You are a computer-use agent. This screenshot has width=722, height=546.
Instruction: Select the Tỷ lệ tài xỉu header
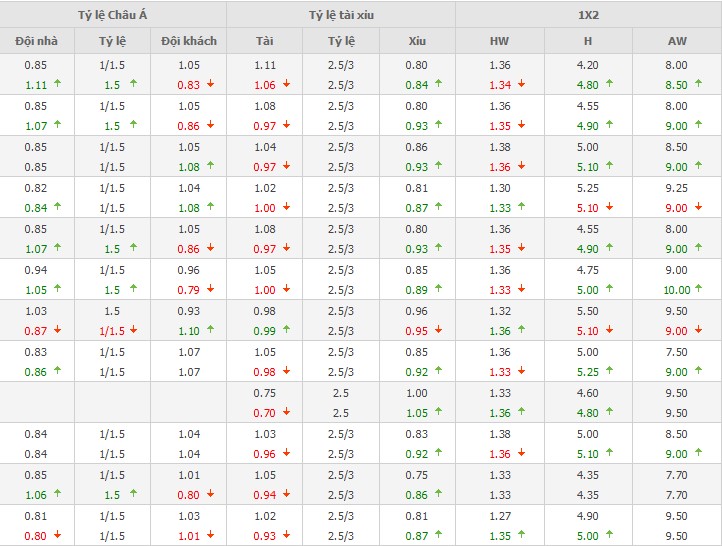pos(340,16)
